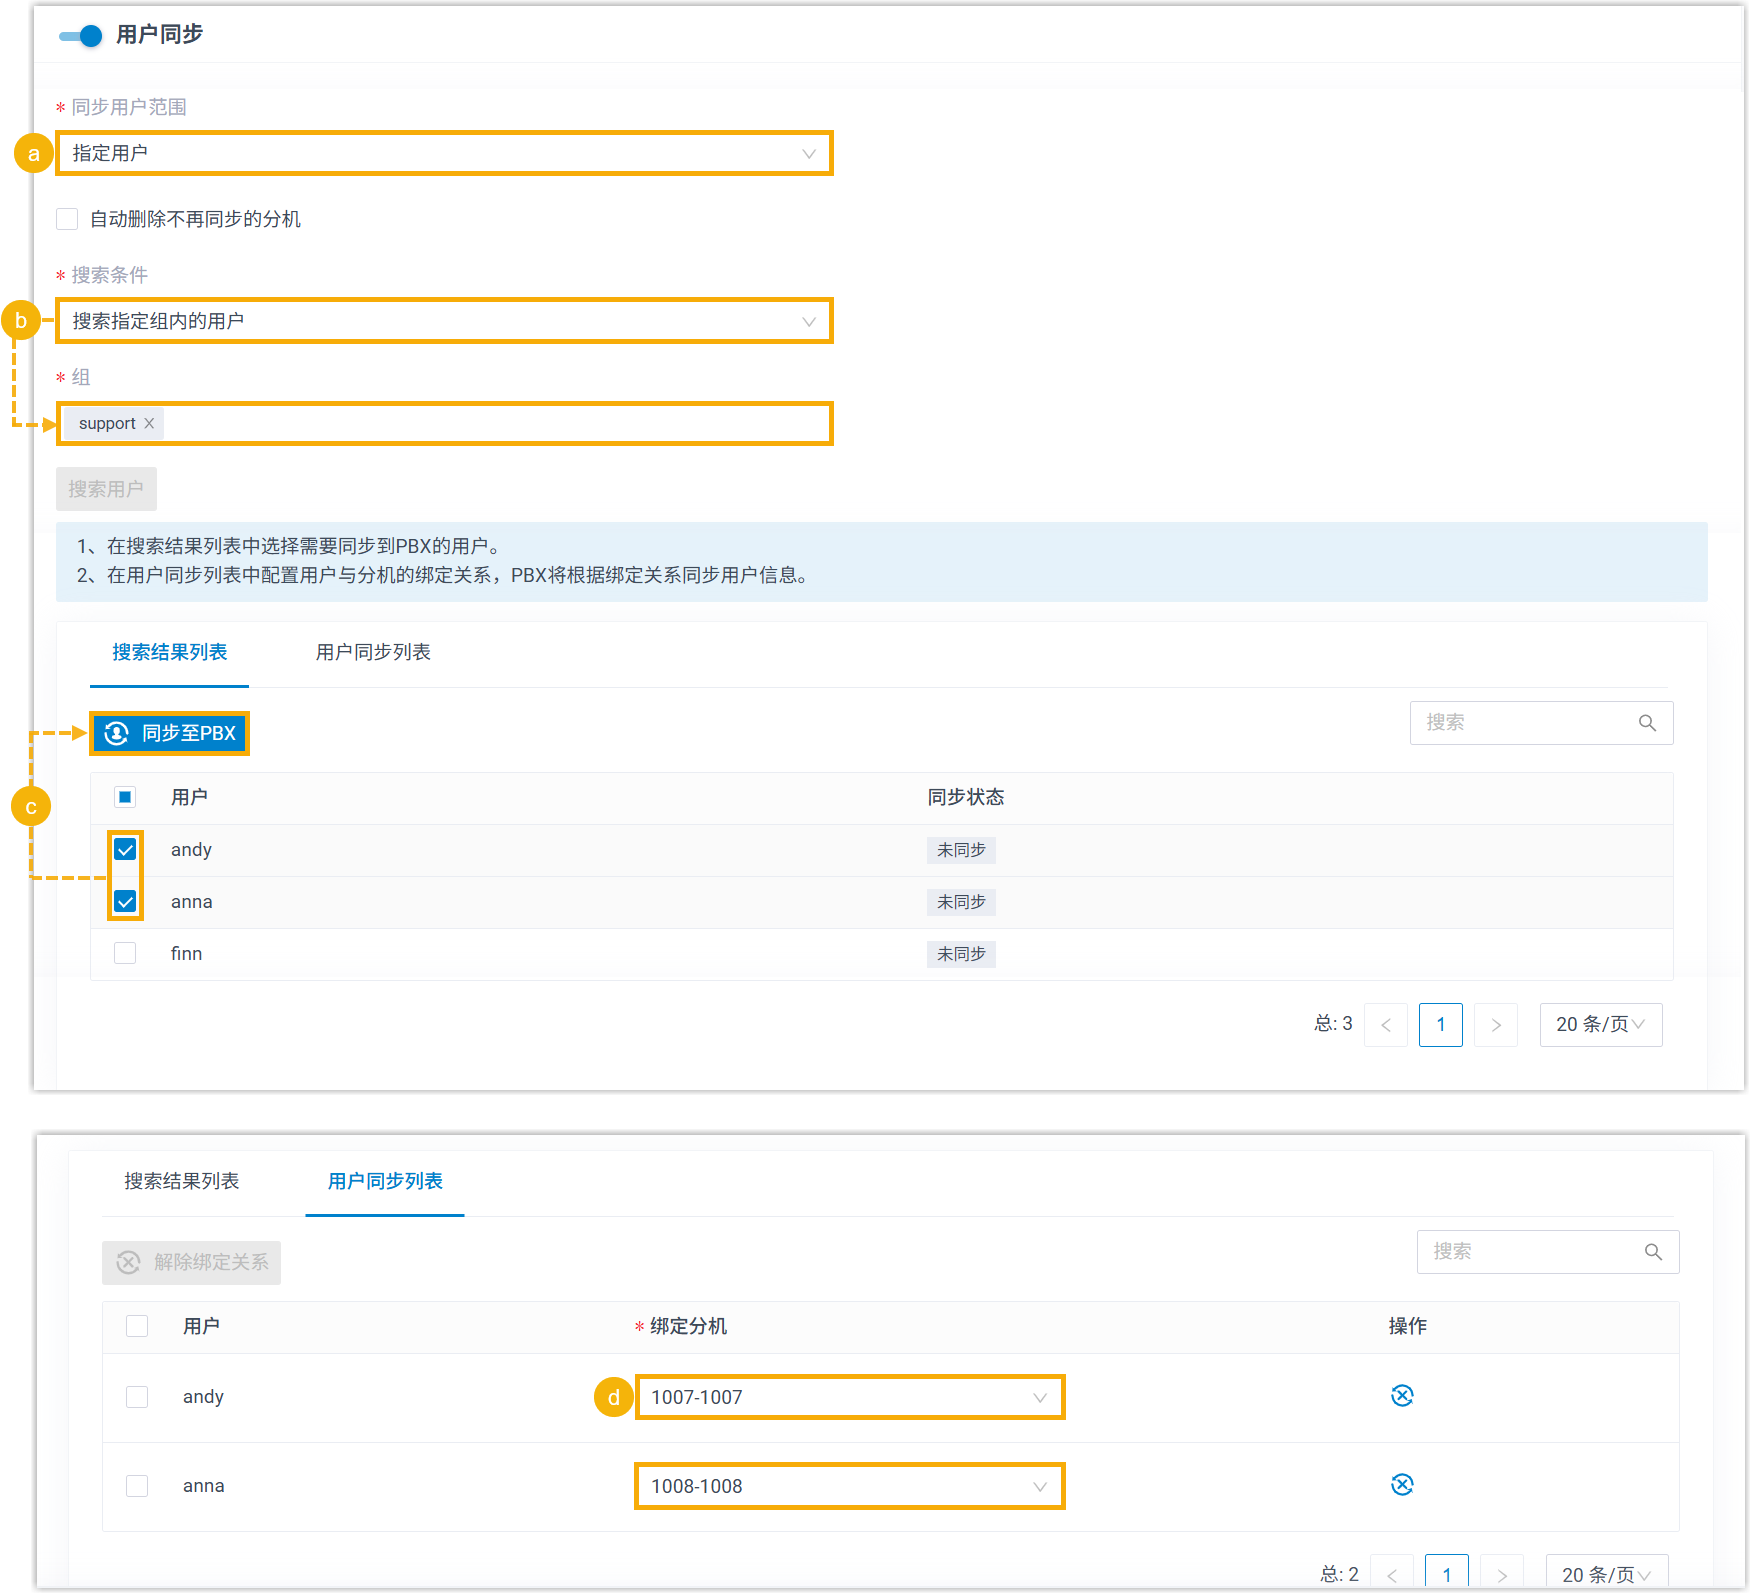Enable 自动删除不再同步的分机 checkbox
1751x1594 pixels.
[68, 219]
